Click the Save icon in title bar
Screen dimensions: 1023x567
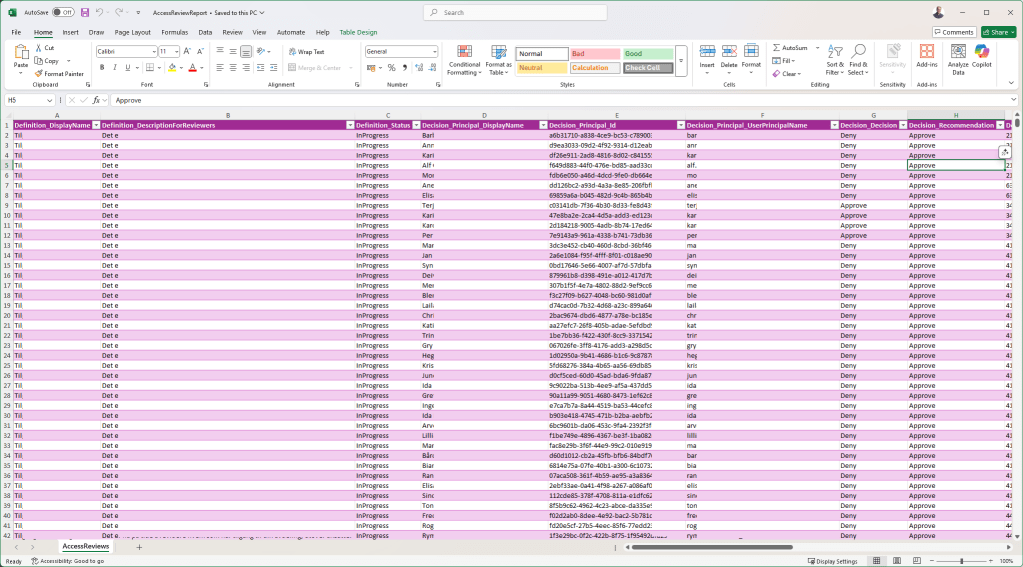(85, 12)
